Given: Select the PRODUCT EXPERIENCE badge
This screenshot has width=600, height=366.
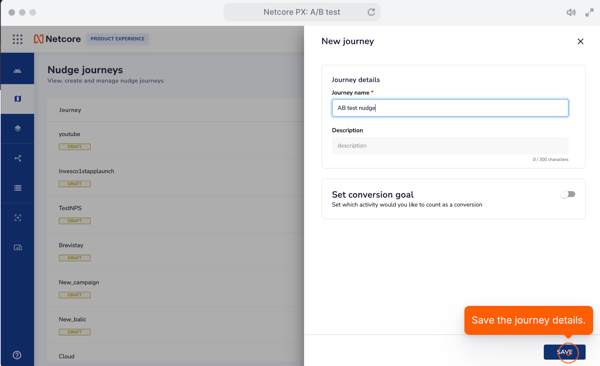Looking at the screenshot, I should (117, 39).
